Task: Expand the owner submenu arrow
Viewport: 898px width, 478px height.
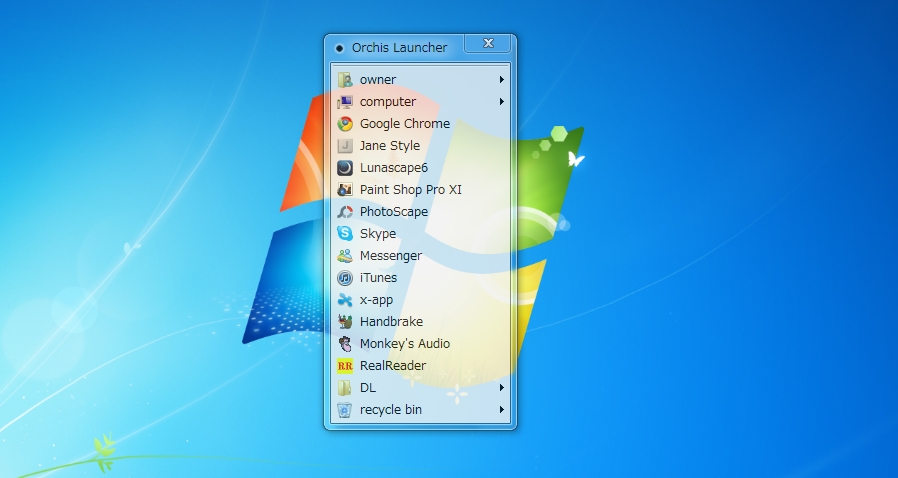Action: pos(502,80)
